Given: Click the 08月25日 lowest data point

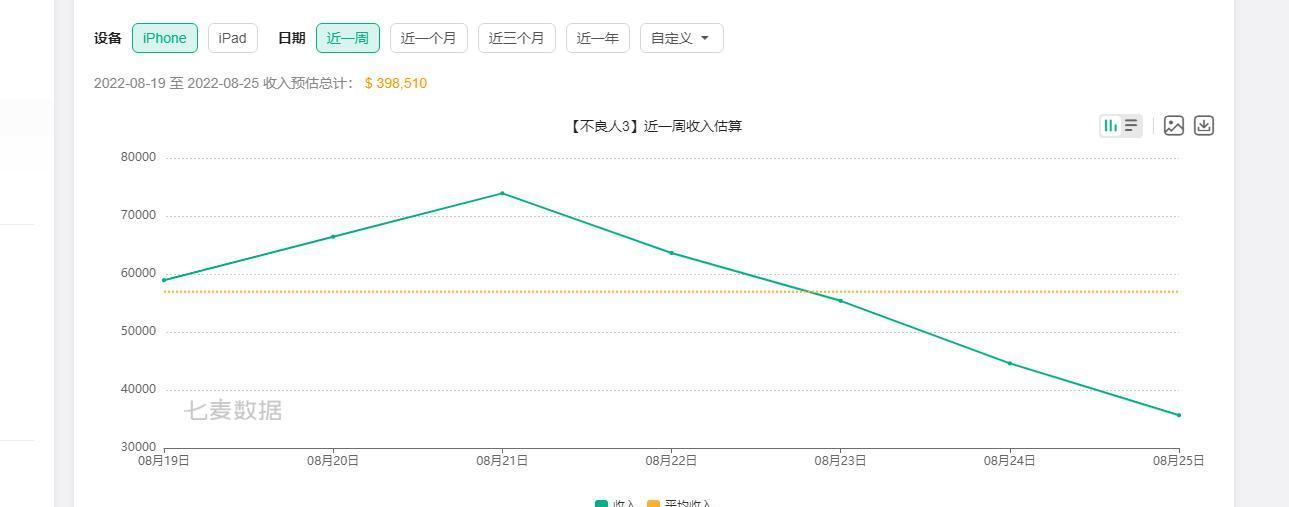Looking at the screenshot, I should (1179, 415).
